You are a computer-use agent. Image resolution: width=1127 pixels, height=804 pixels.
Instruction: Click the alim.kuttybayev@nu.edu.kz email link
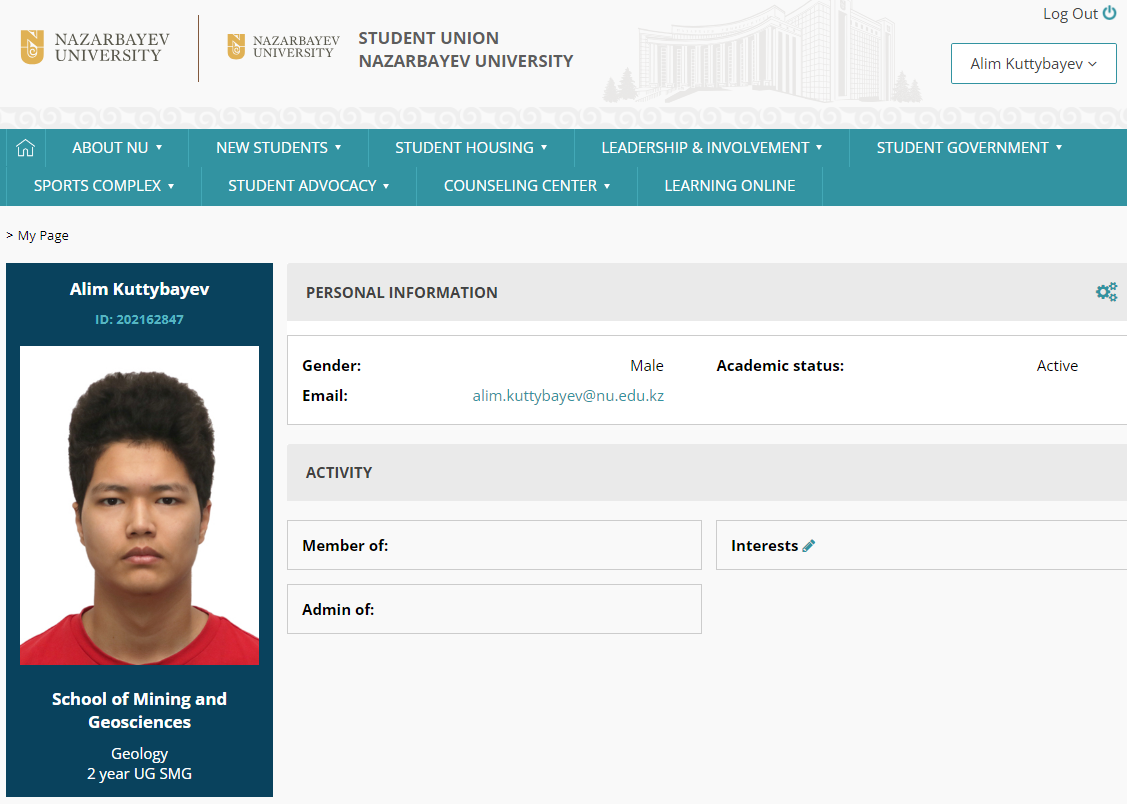(x=568, y=396)
